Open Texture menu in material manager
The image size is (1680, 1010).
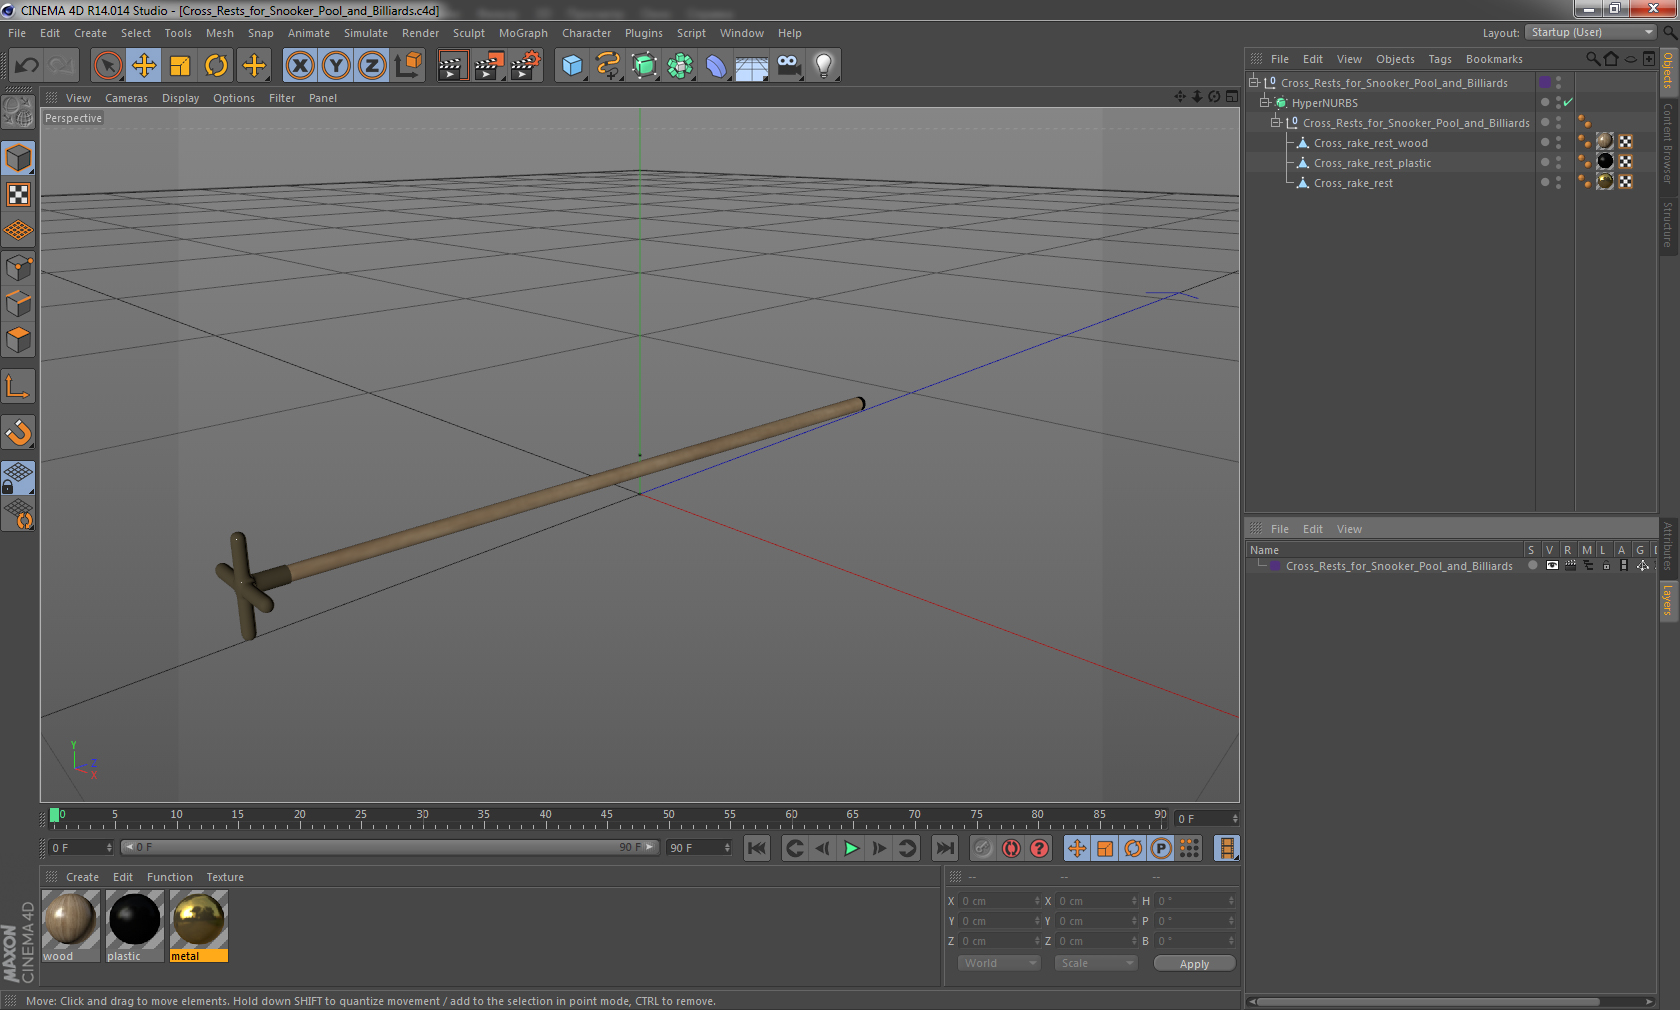pyautogui.click(x=225, y=877)
